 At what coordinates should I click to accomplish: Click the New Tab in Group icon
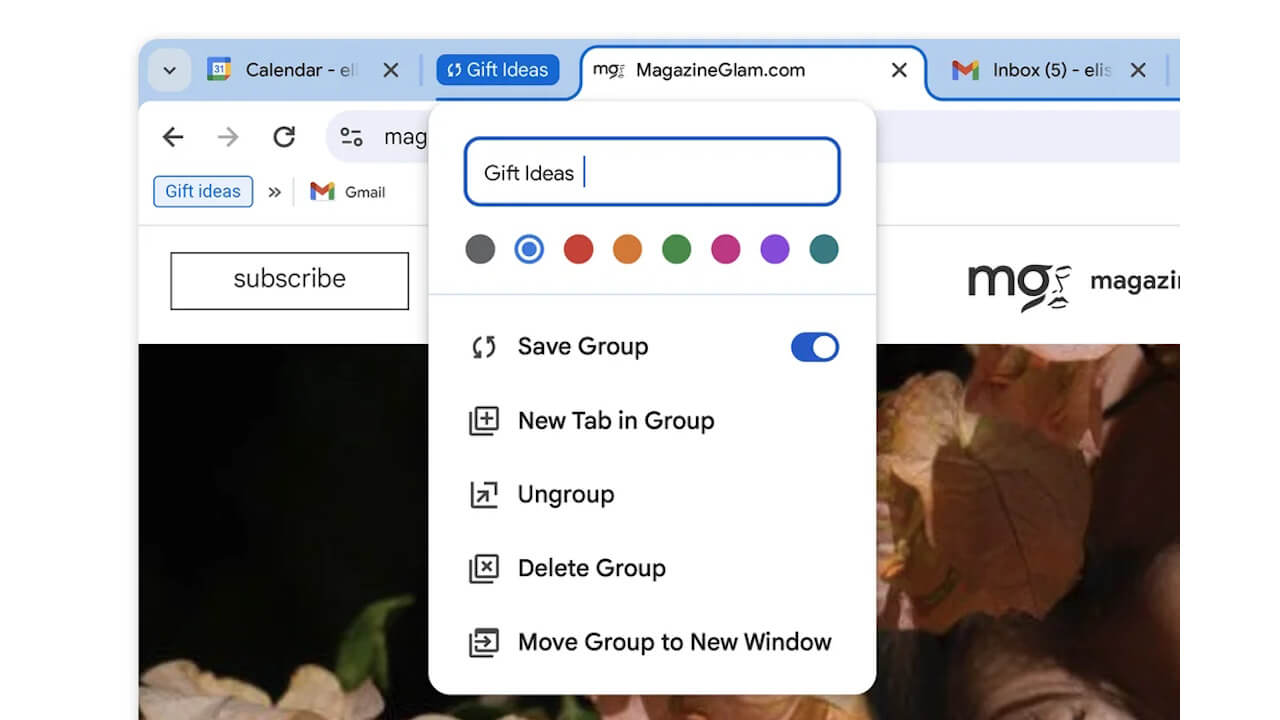pos(484,421)
